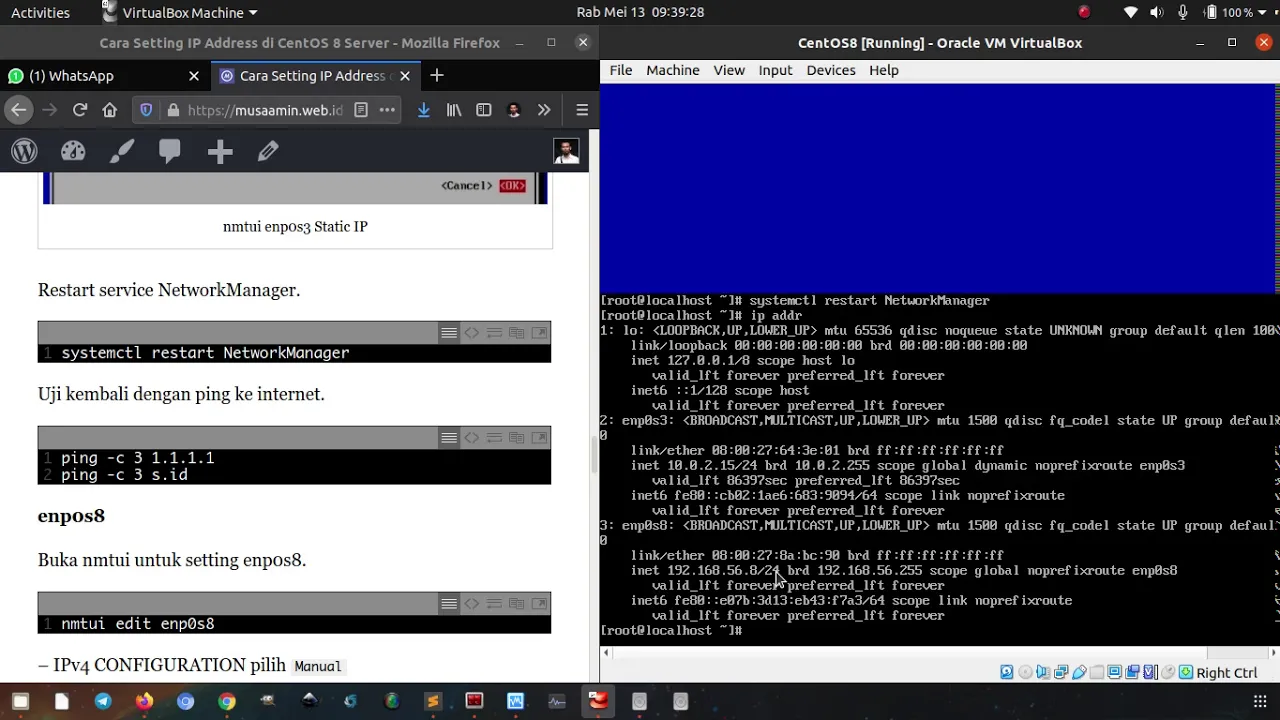
Task: Open the clock and calendar Rab Mei 13
Action: [x=640, y=12]
